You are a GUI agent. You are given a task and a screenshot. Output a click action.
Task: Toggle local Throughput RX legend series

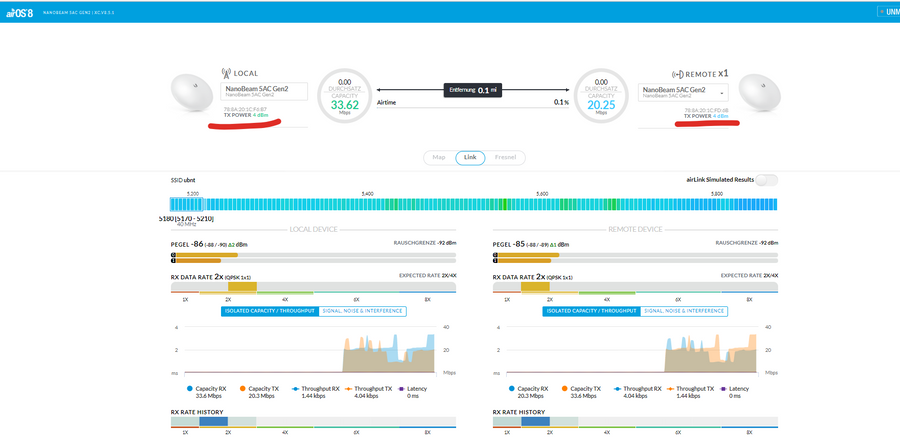315,391
